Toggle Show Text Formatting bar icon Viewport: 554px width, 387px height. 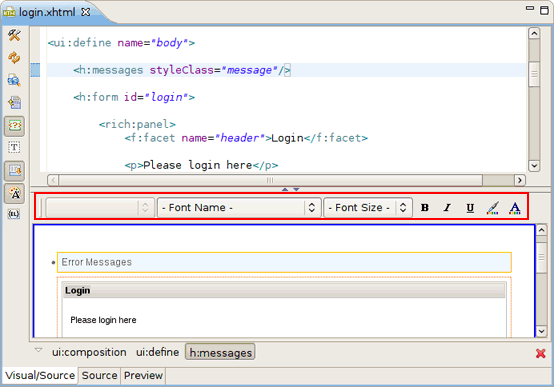tap(14, 193)
